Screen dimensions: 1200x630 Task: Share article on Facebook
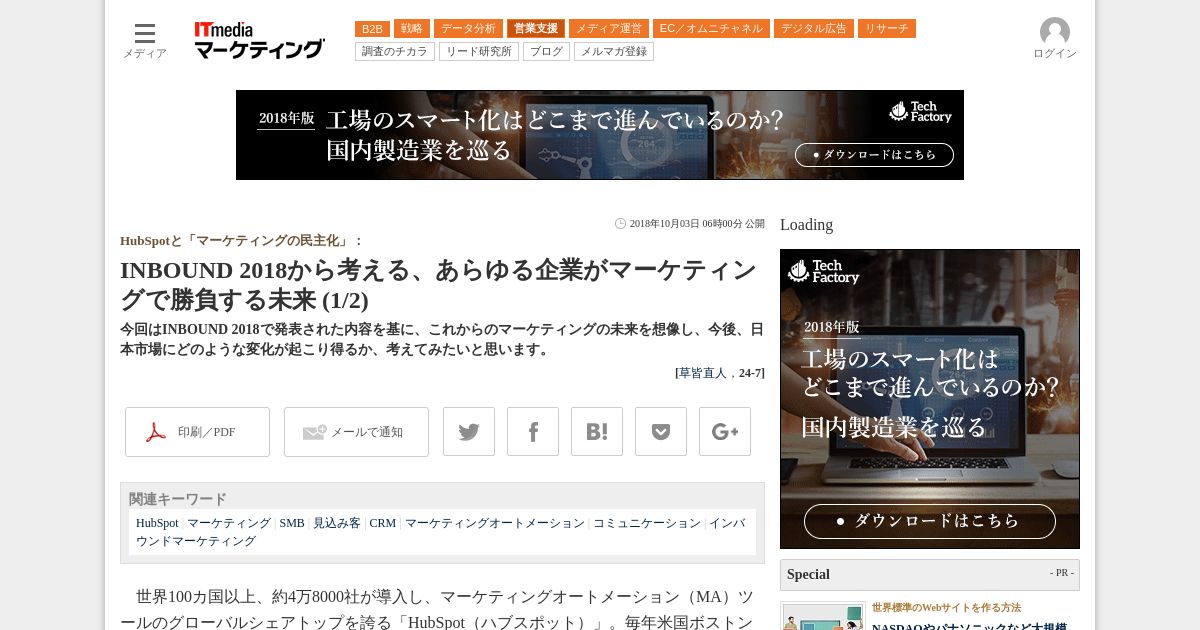[x=533, y=432]
